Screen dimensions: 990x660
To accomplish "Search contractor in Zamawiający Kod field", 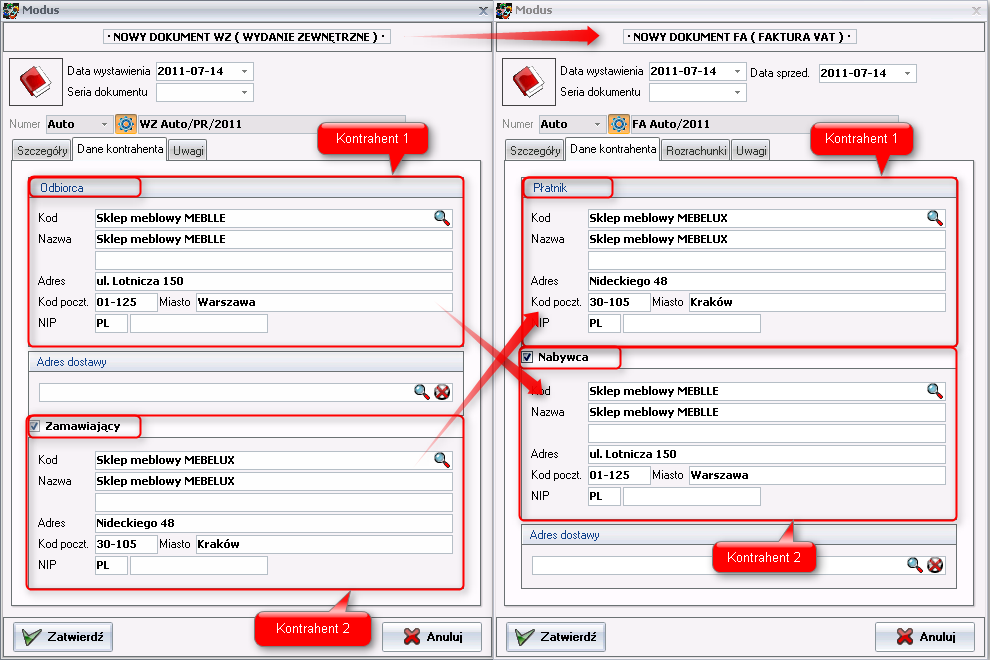I will (x=442, y=460).
